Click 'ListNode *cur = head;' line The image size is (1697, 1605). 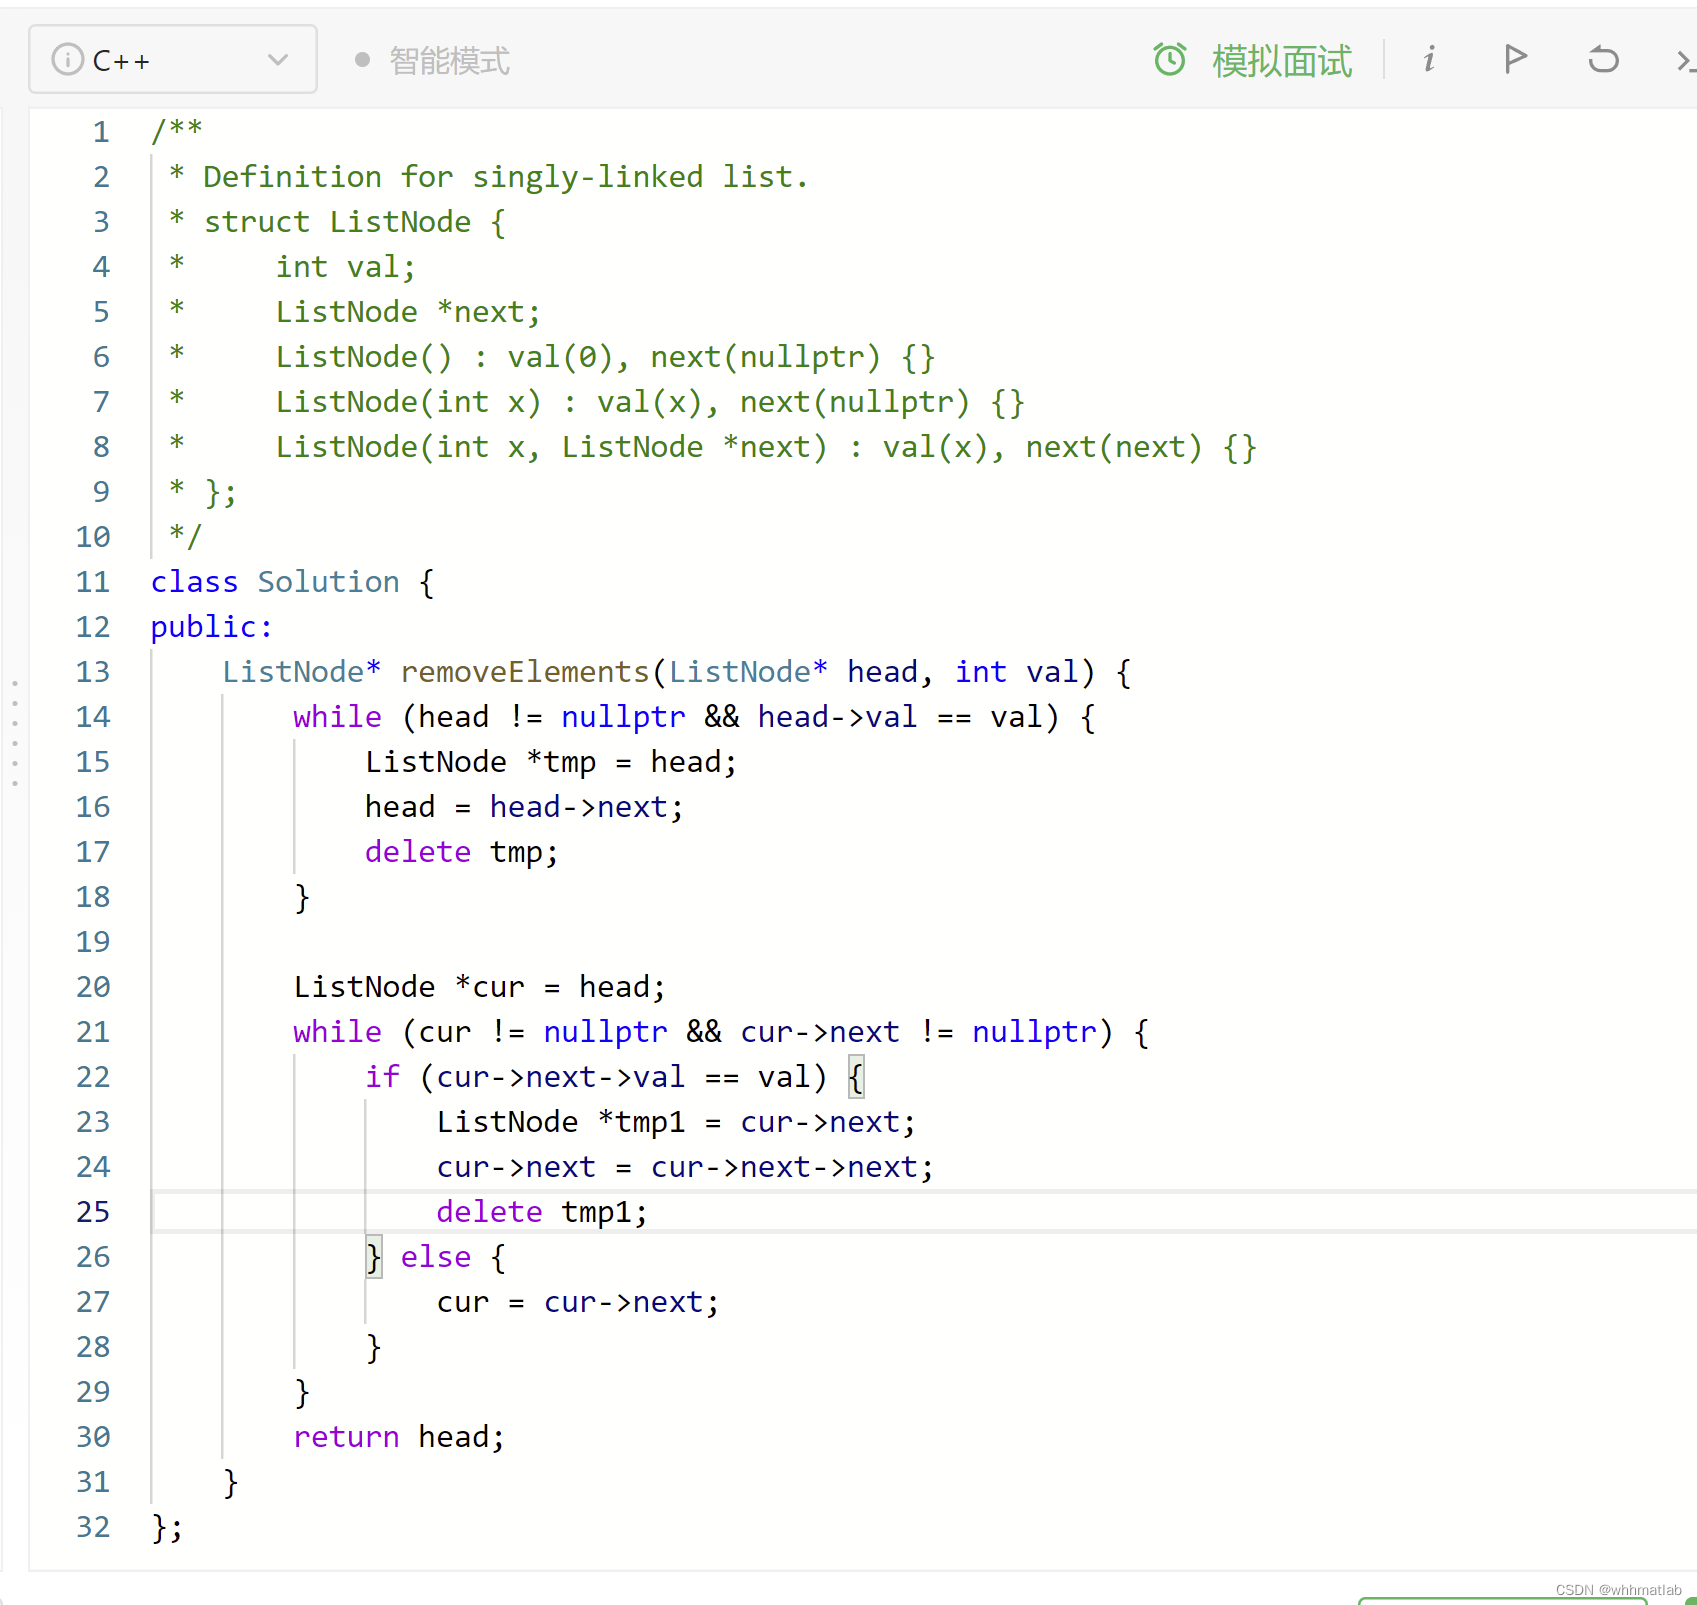coord(479,987)
